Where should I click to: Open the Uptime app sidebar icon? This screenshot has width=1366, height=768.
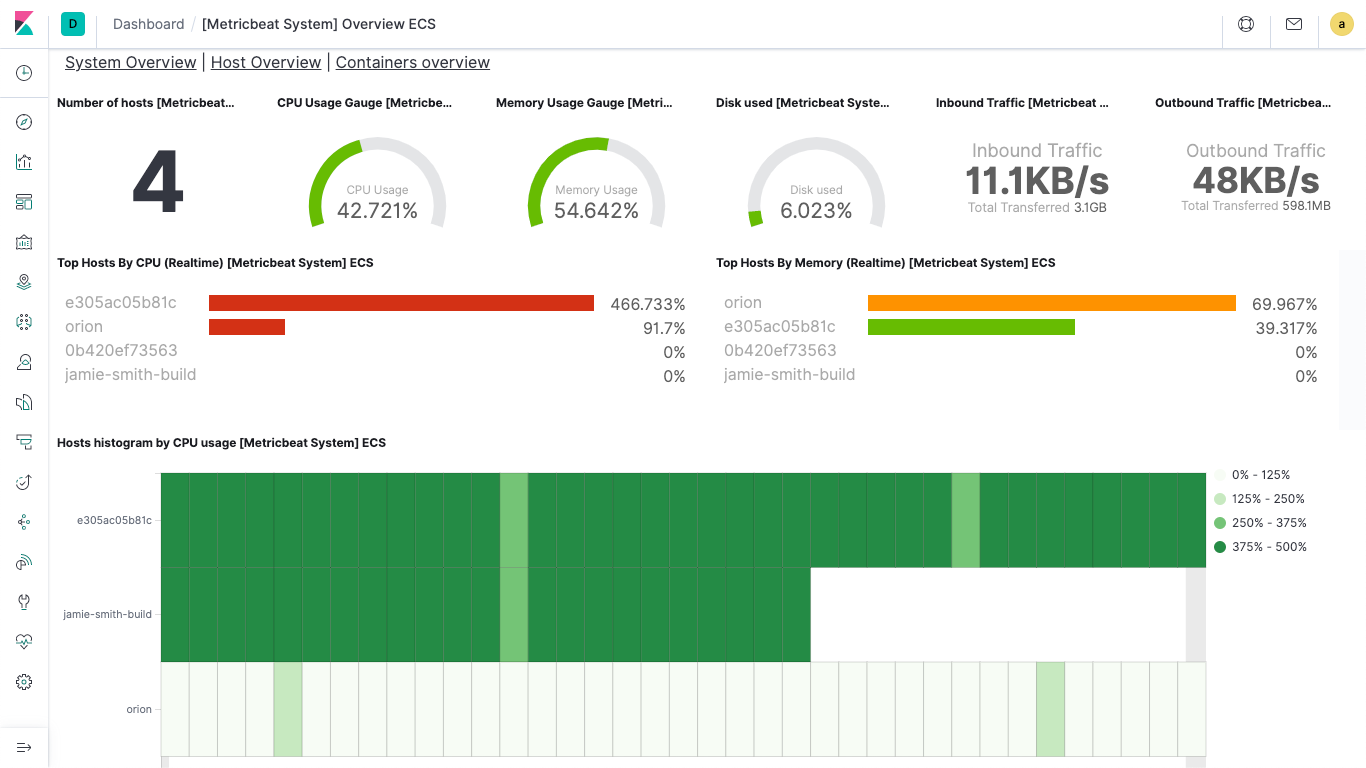(24, 482)
